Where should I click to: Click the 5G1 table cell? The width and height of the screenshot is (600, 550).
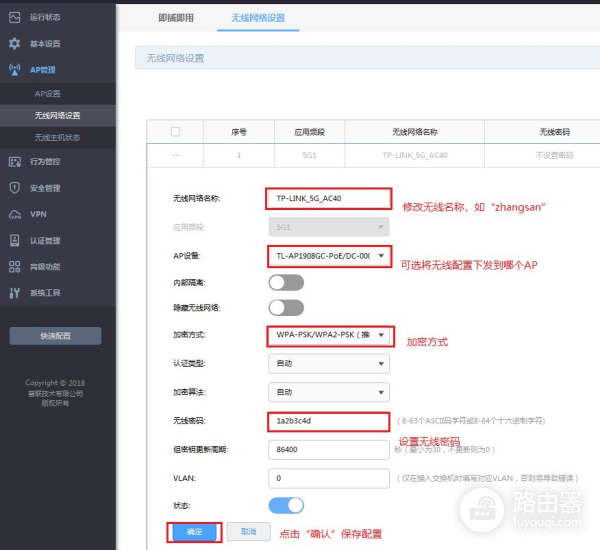309,155
